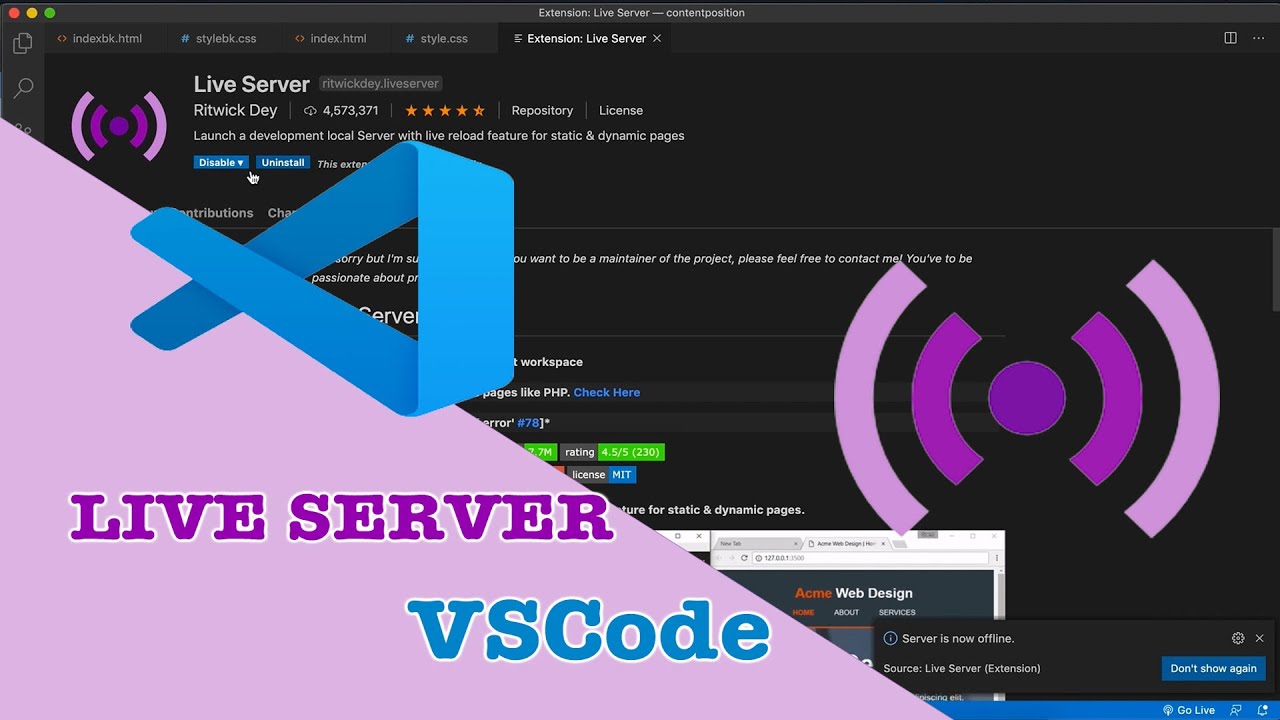
Task: Click the 'Server is now offline.' message
Action: coord(958,638)
